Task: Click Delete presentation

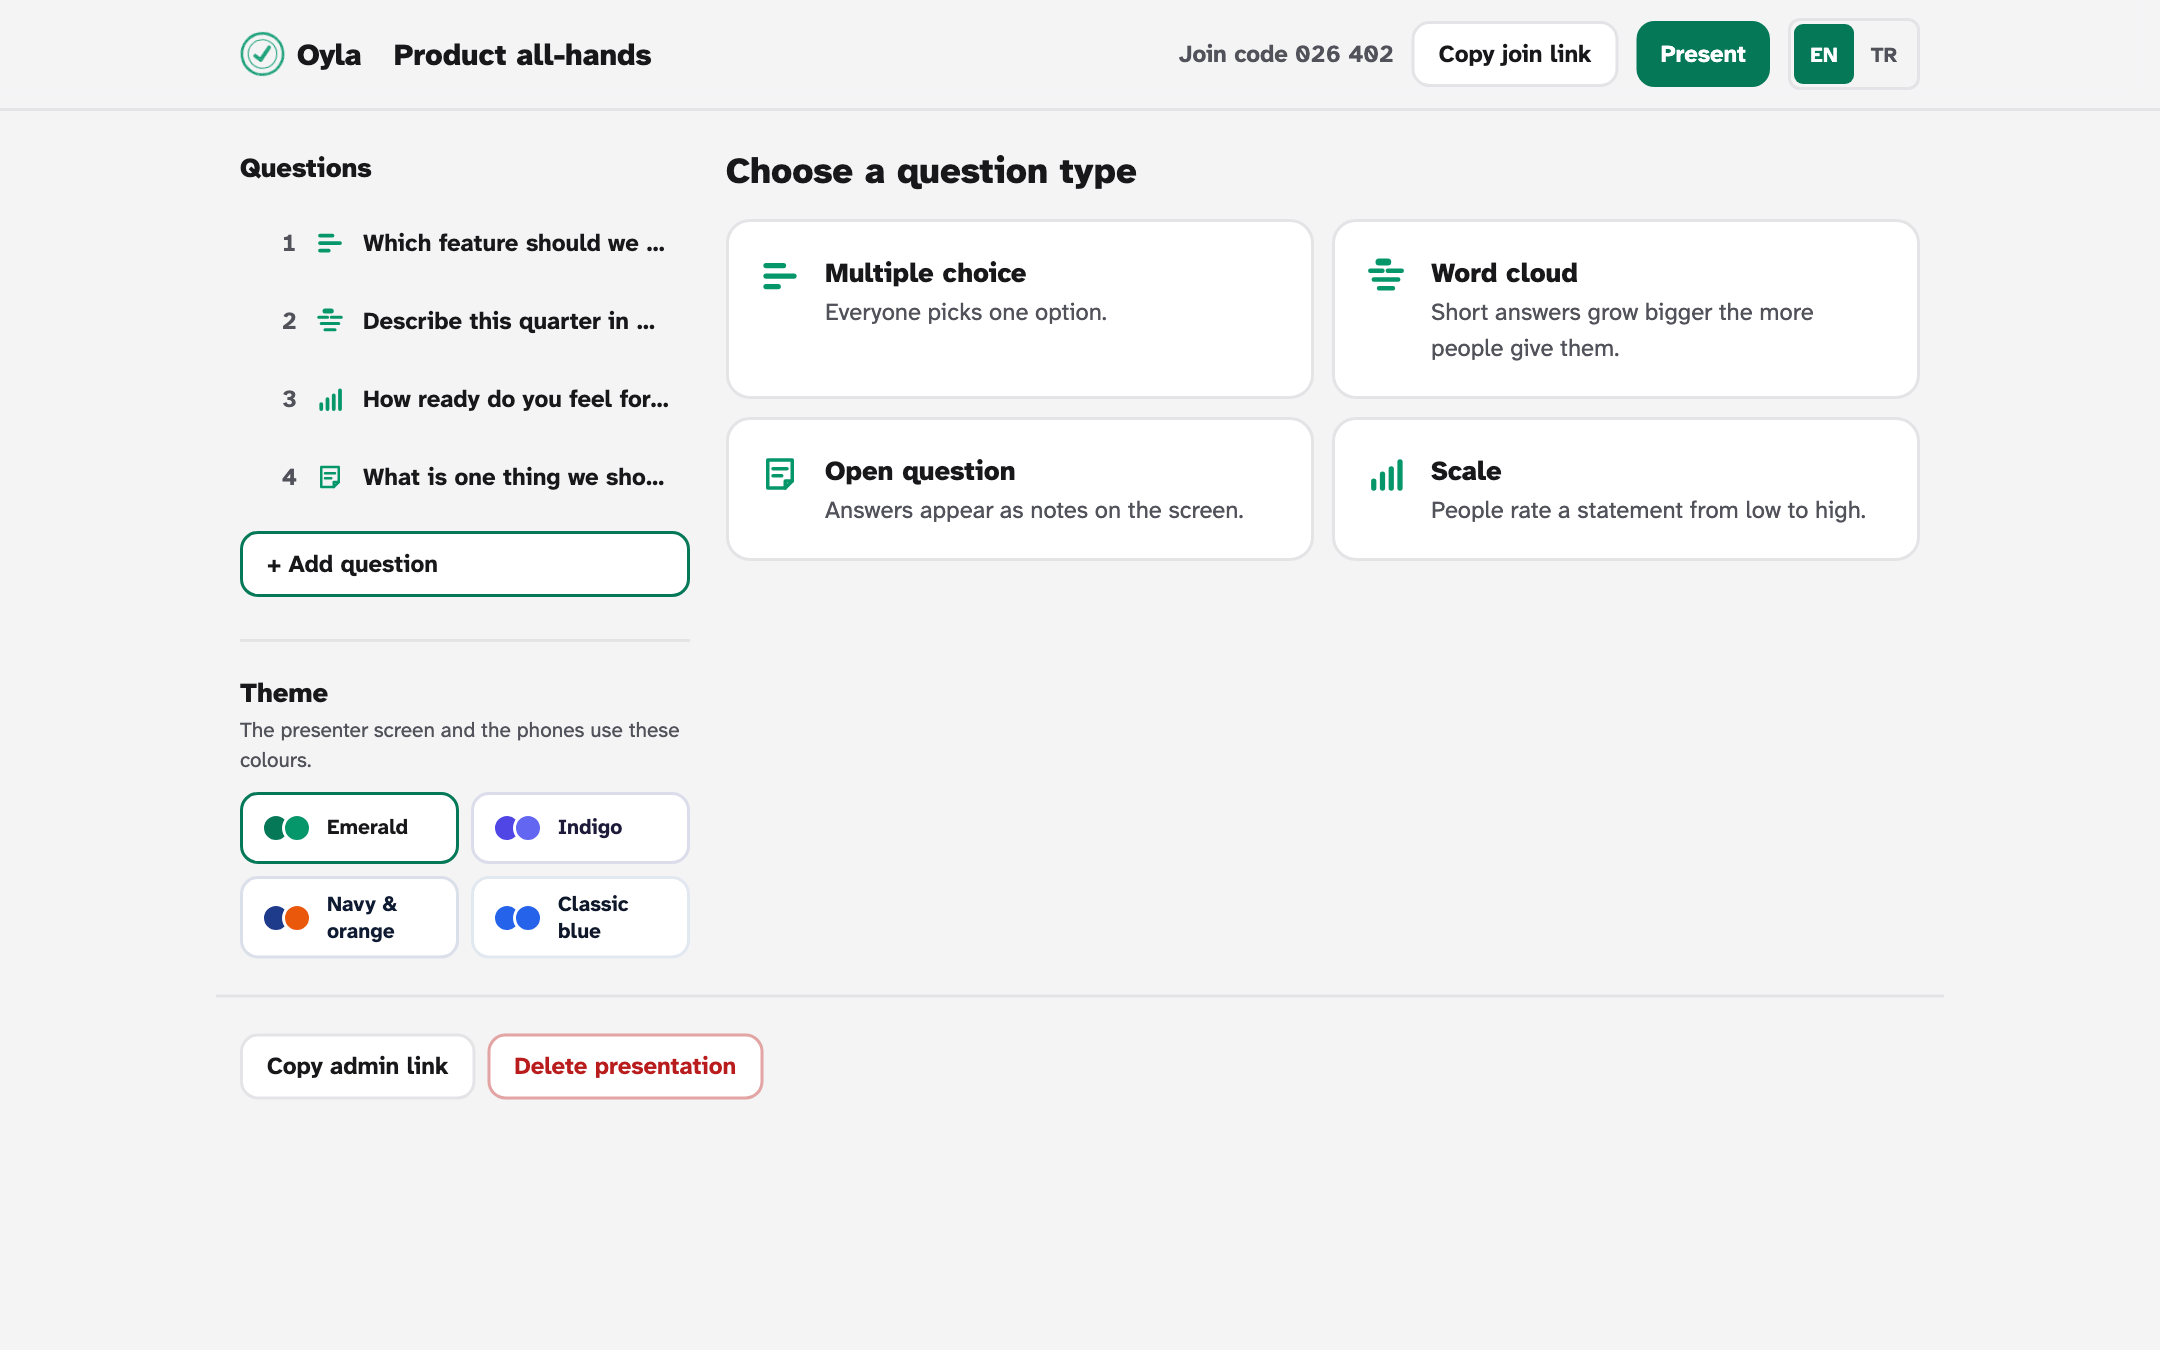Action: click(x=625, y=1066)
